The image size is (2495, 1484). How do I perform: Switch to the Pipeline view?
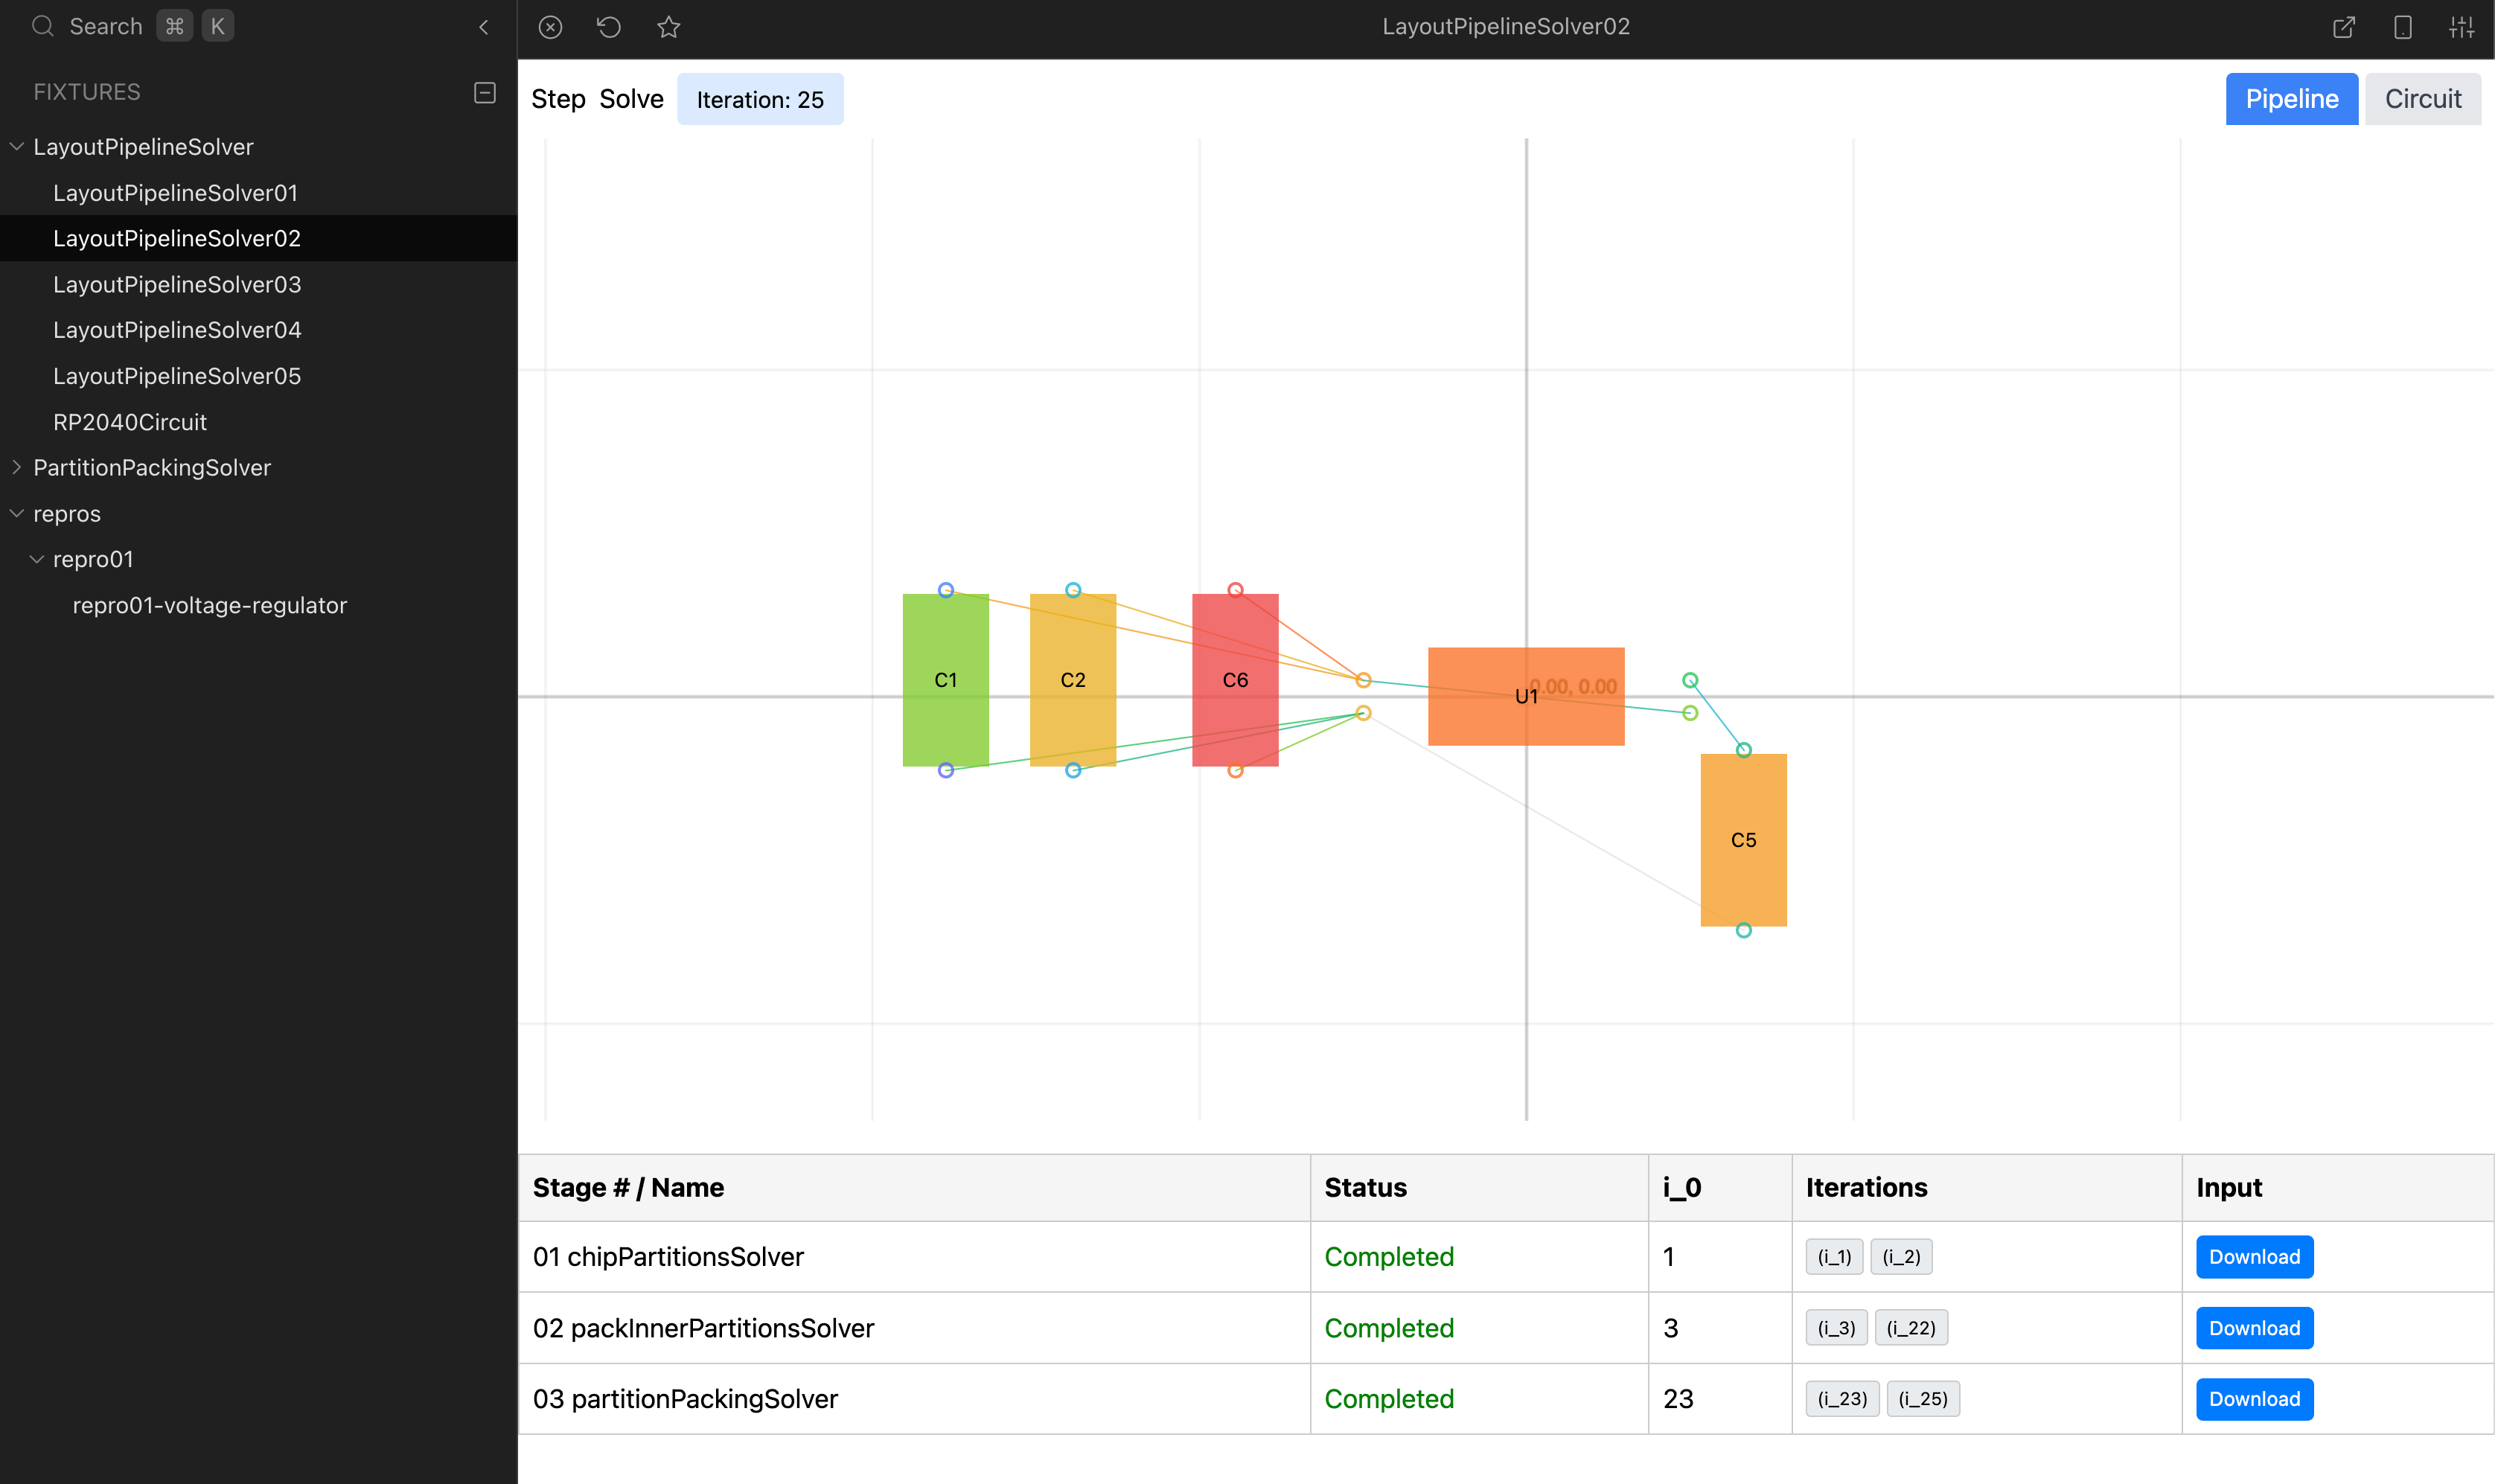click(2291, 99)
